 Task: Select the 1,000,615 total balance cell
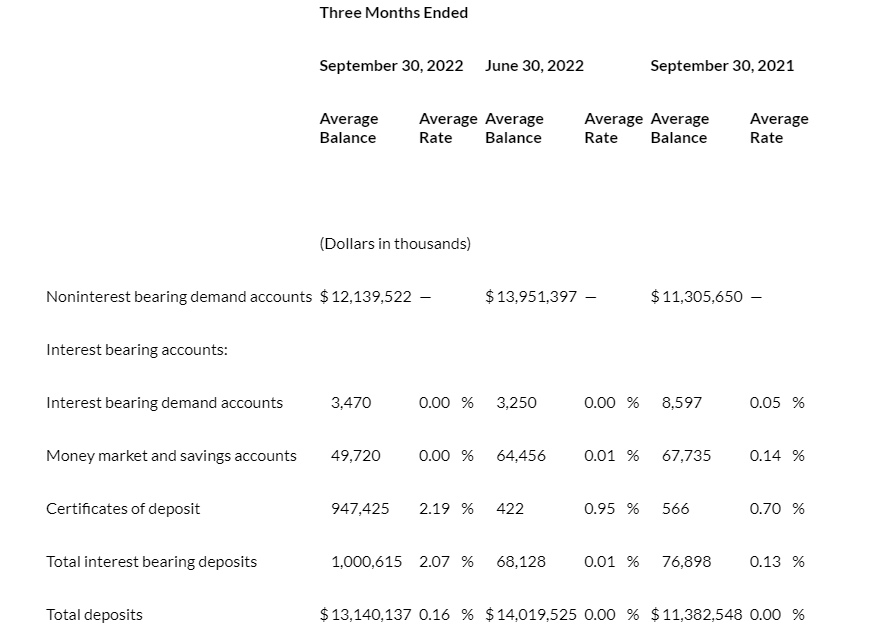pos(366,562)
